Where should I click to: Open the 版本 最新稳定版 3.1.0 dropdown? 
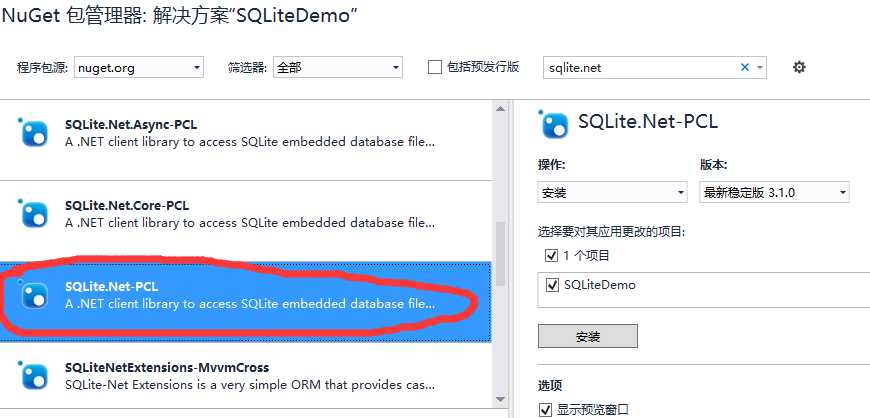[x=774, y=192]
